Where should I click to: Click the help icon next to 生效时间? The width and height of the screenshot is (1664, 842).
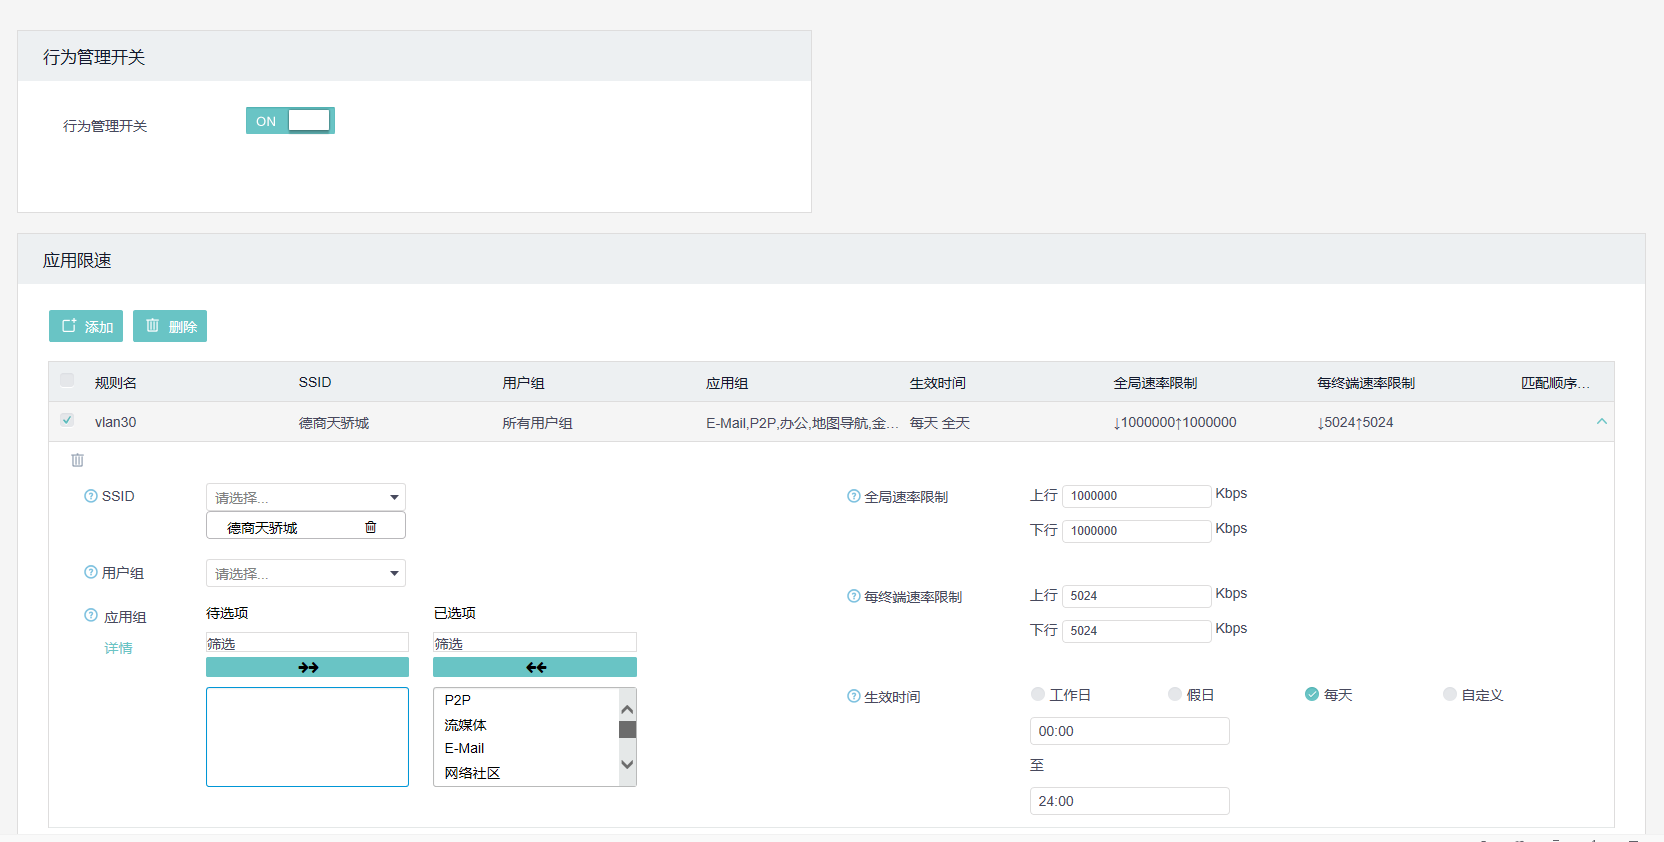853,696
